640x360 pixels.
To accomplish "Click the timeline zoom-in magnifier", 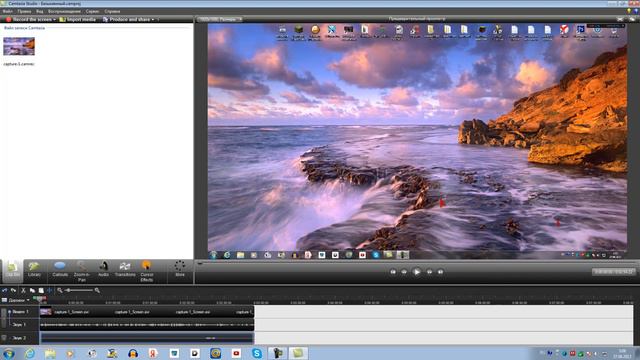I will tap(97, 290).
